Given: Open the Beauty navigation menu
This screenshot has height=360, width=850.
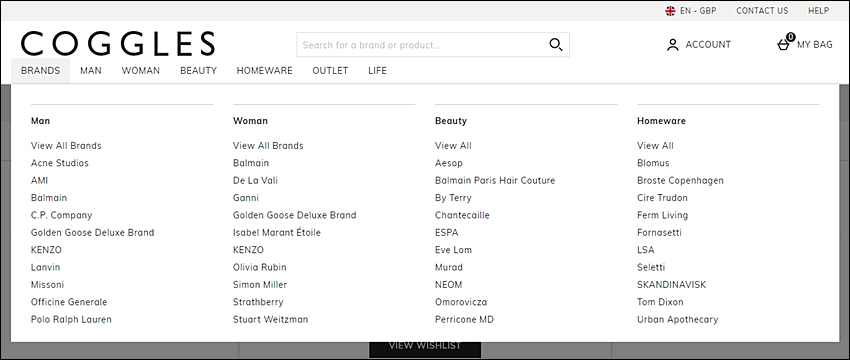Looking at the screenshot, I should (x=198, y=70).
